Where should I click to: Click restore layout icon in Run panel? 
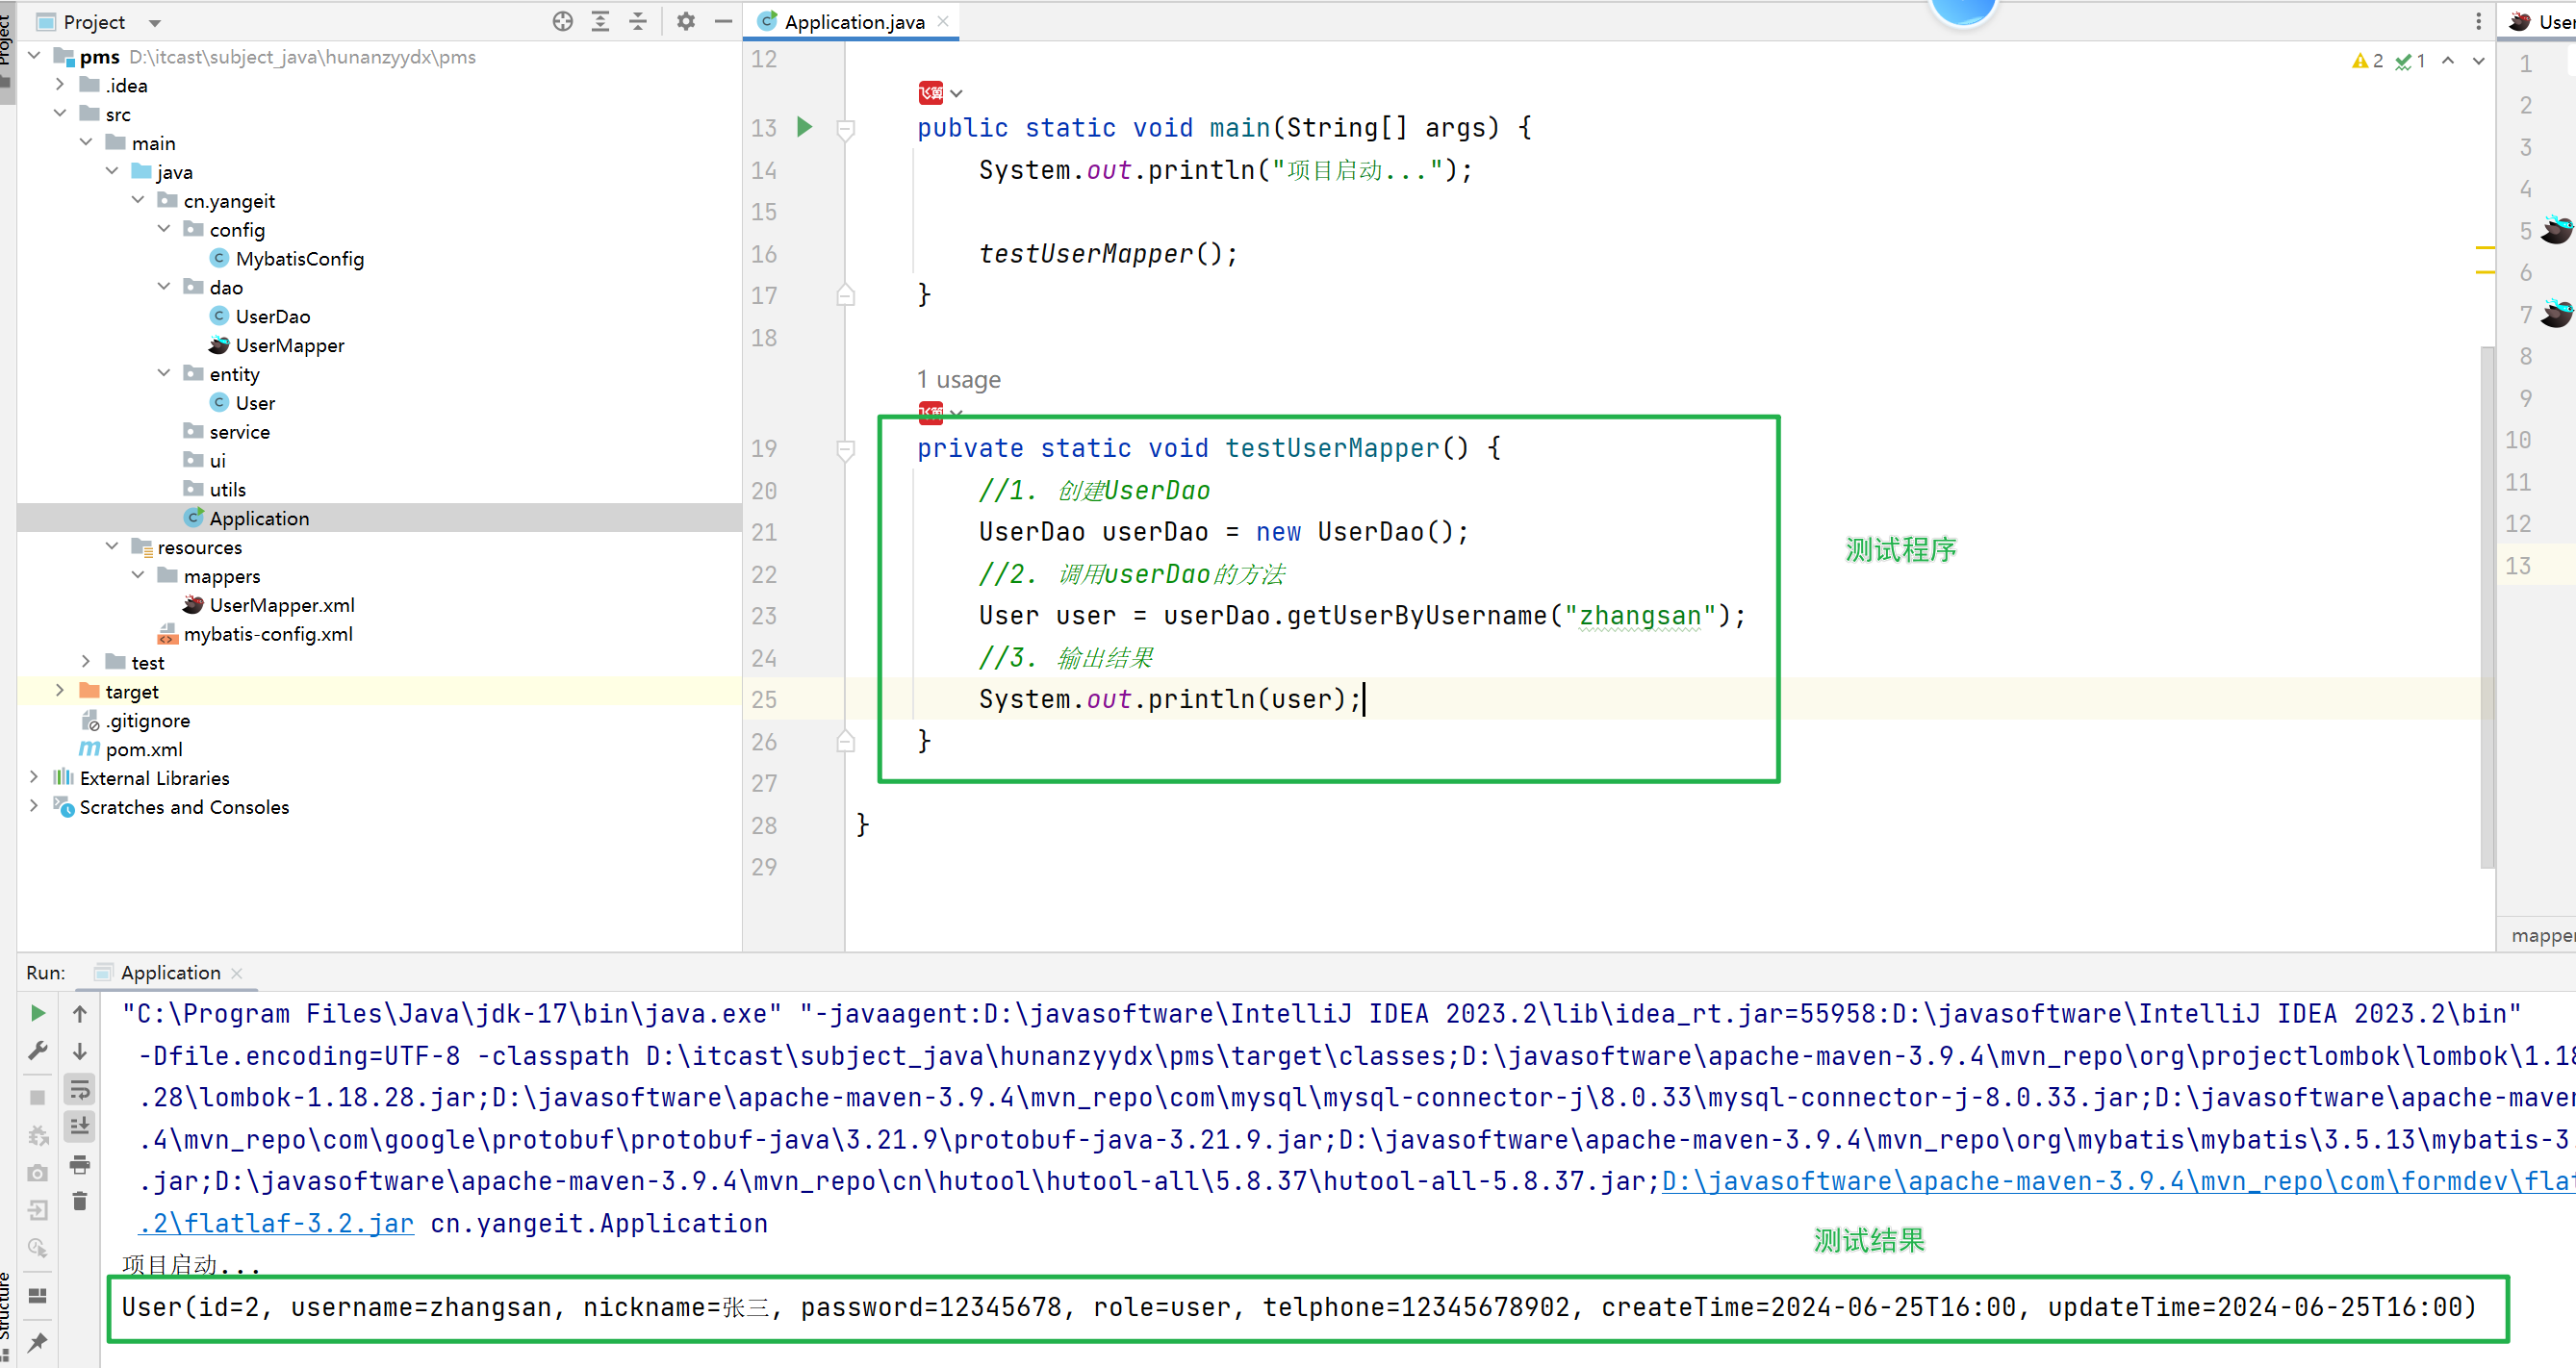click(x=37, y=1296)
